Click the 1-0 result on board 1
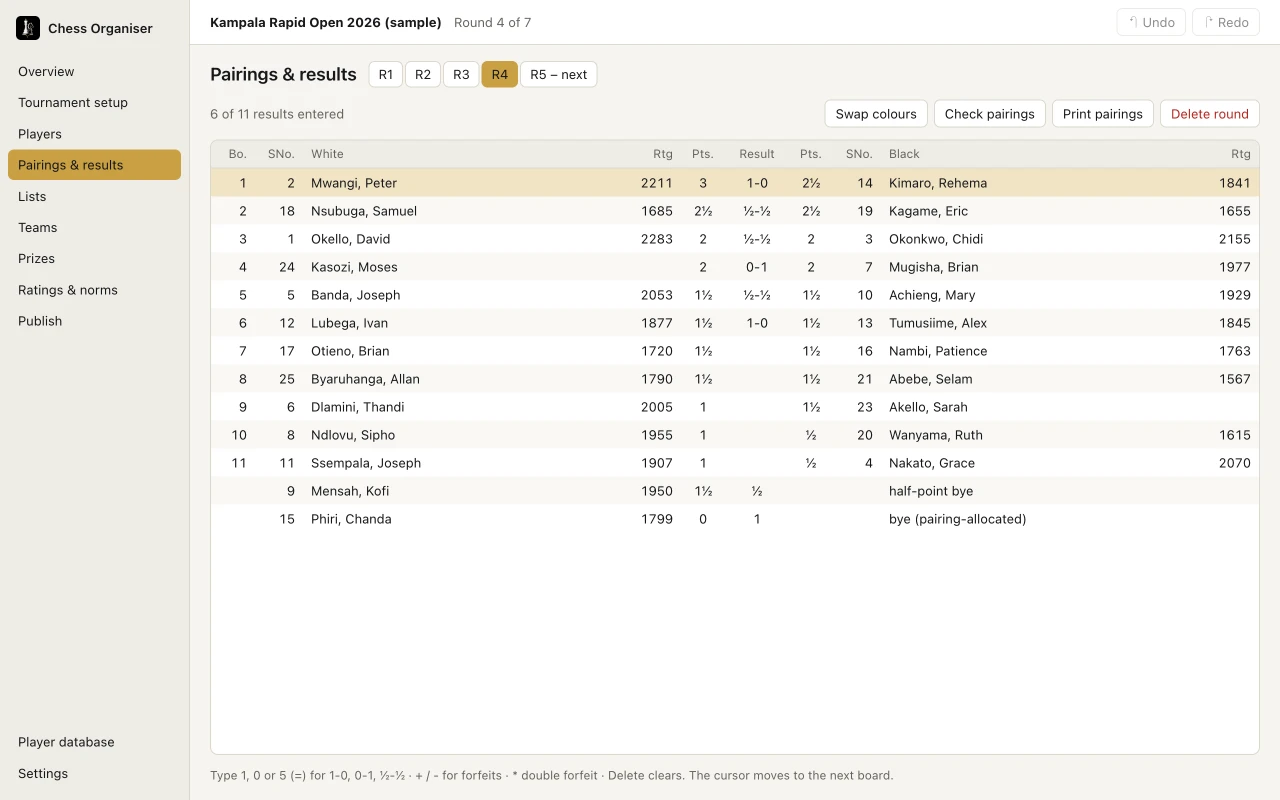 pyautogui.click(x=757, y=183)
